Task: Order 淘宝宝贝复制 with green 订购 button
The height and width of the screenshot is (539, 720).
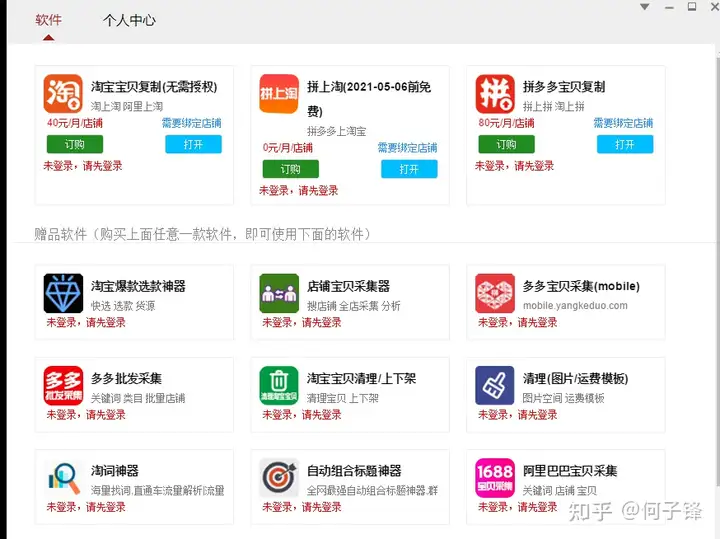Action: point(75,144)
